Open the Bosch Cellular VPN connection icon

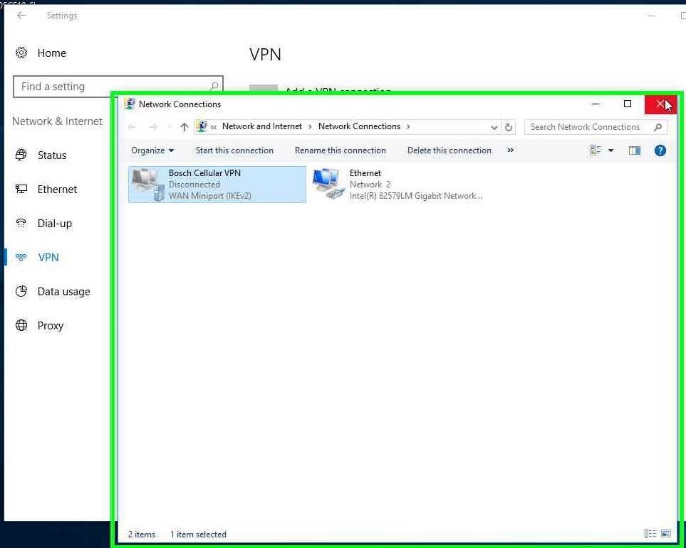click(148, 184)
